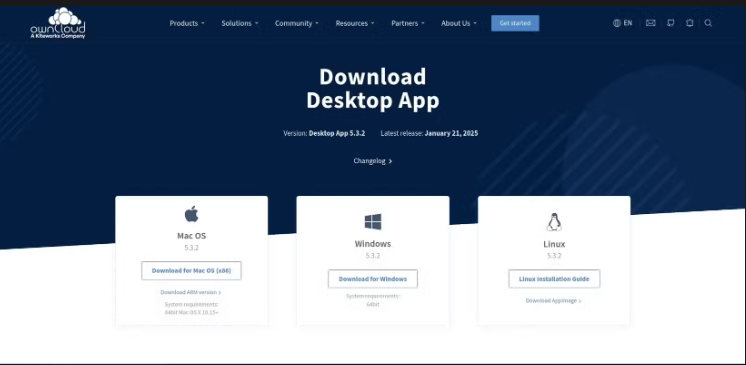Open the Solutions menu
The width and height of the screenshot is (746, 365).
(x=240, y=23)
